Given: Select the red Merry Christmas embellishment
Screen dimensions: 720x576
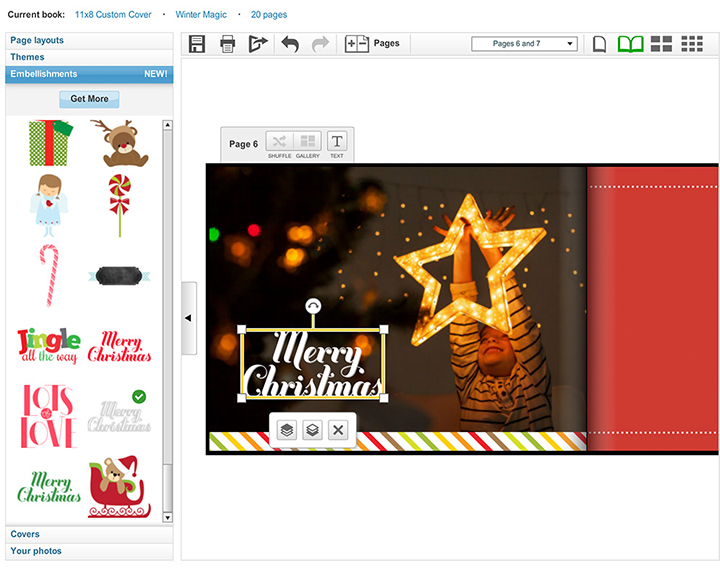Looking at the screenshot, I should pos(119,347).
